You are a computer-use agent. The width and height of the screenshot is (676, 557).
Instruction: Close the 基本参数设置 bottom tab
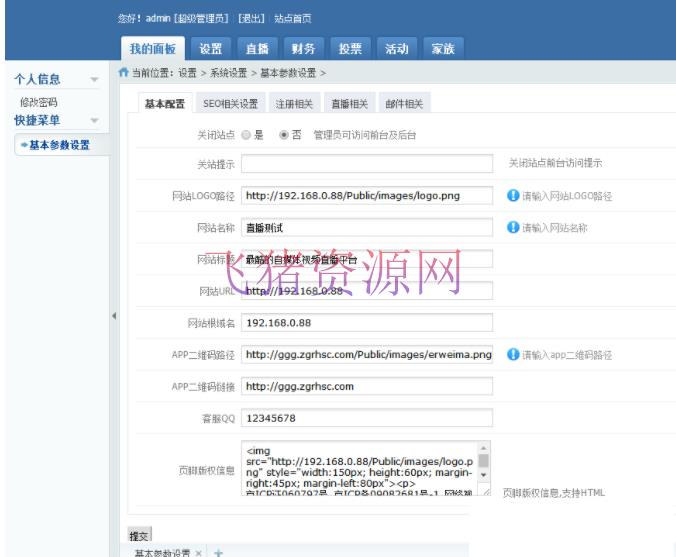click(199, 552)
